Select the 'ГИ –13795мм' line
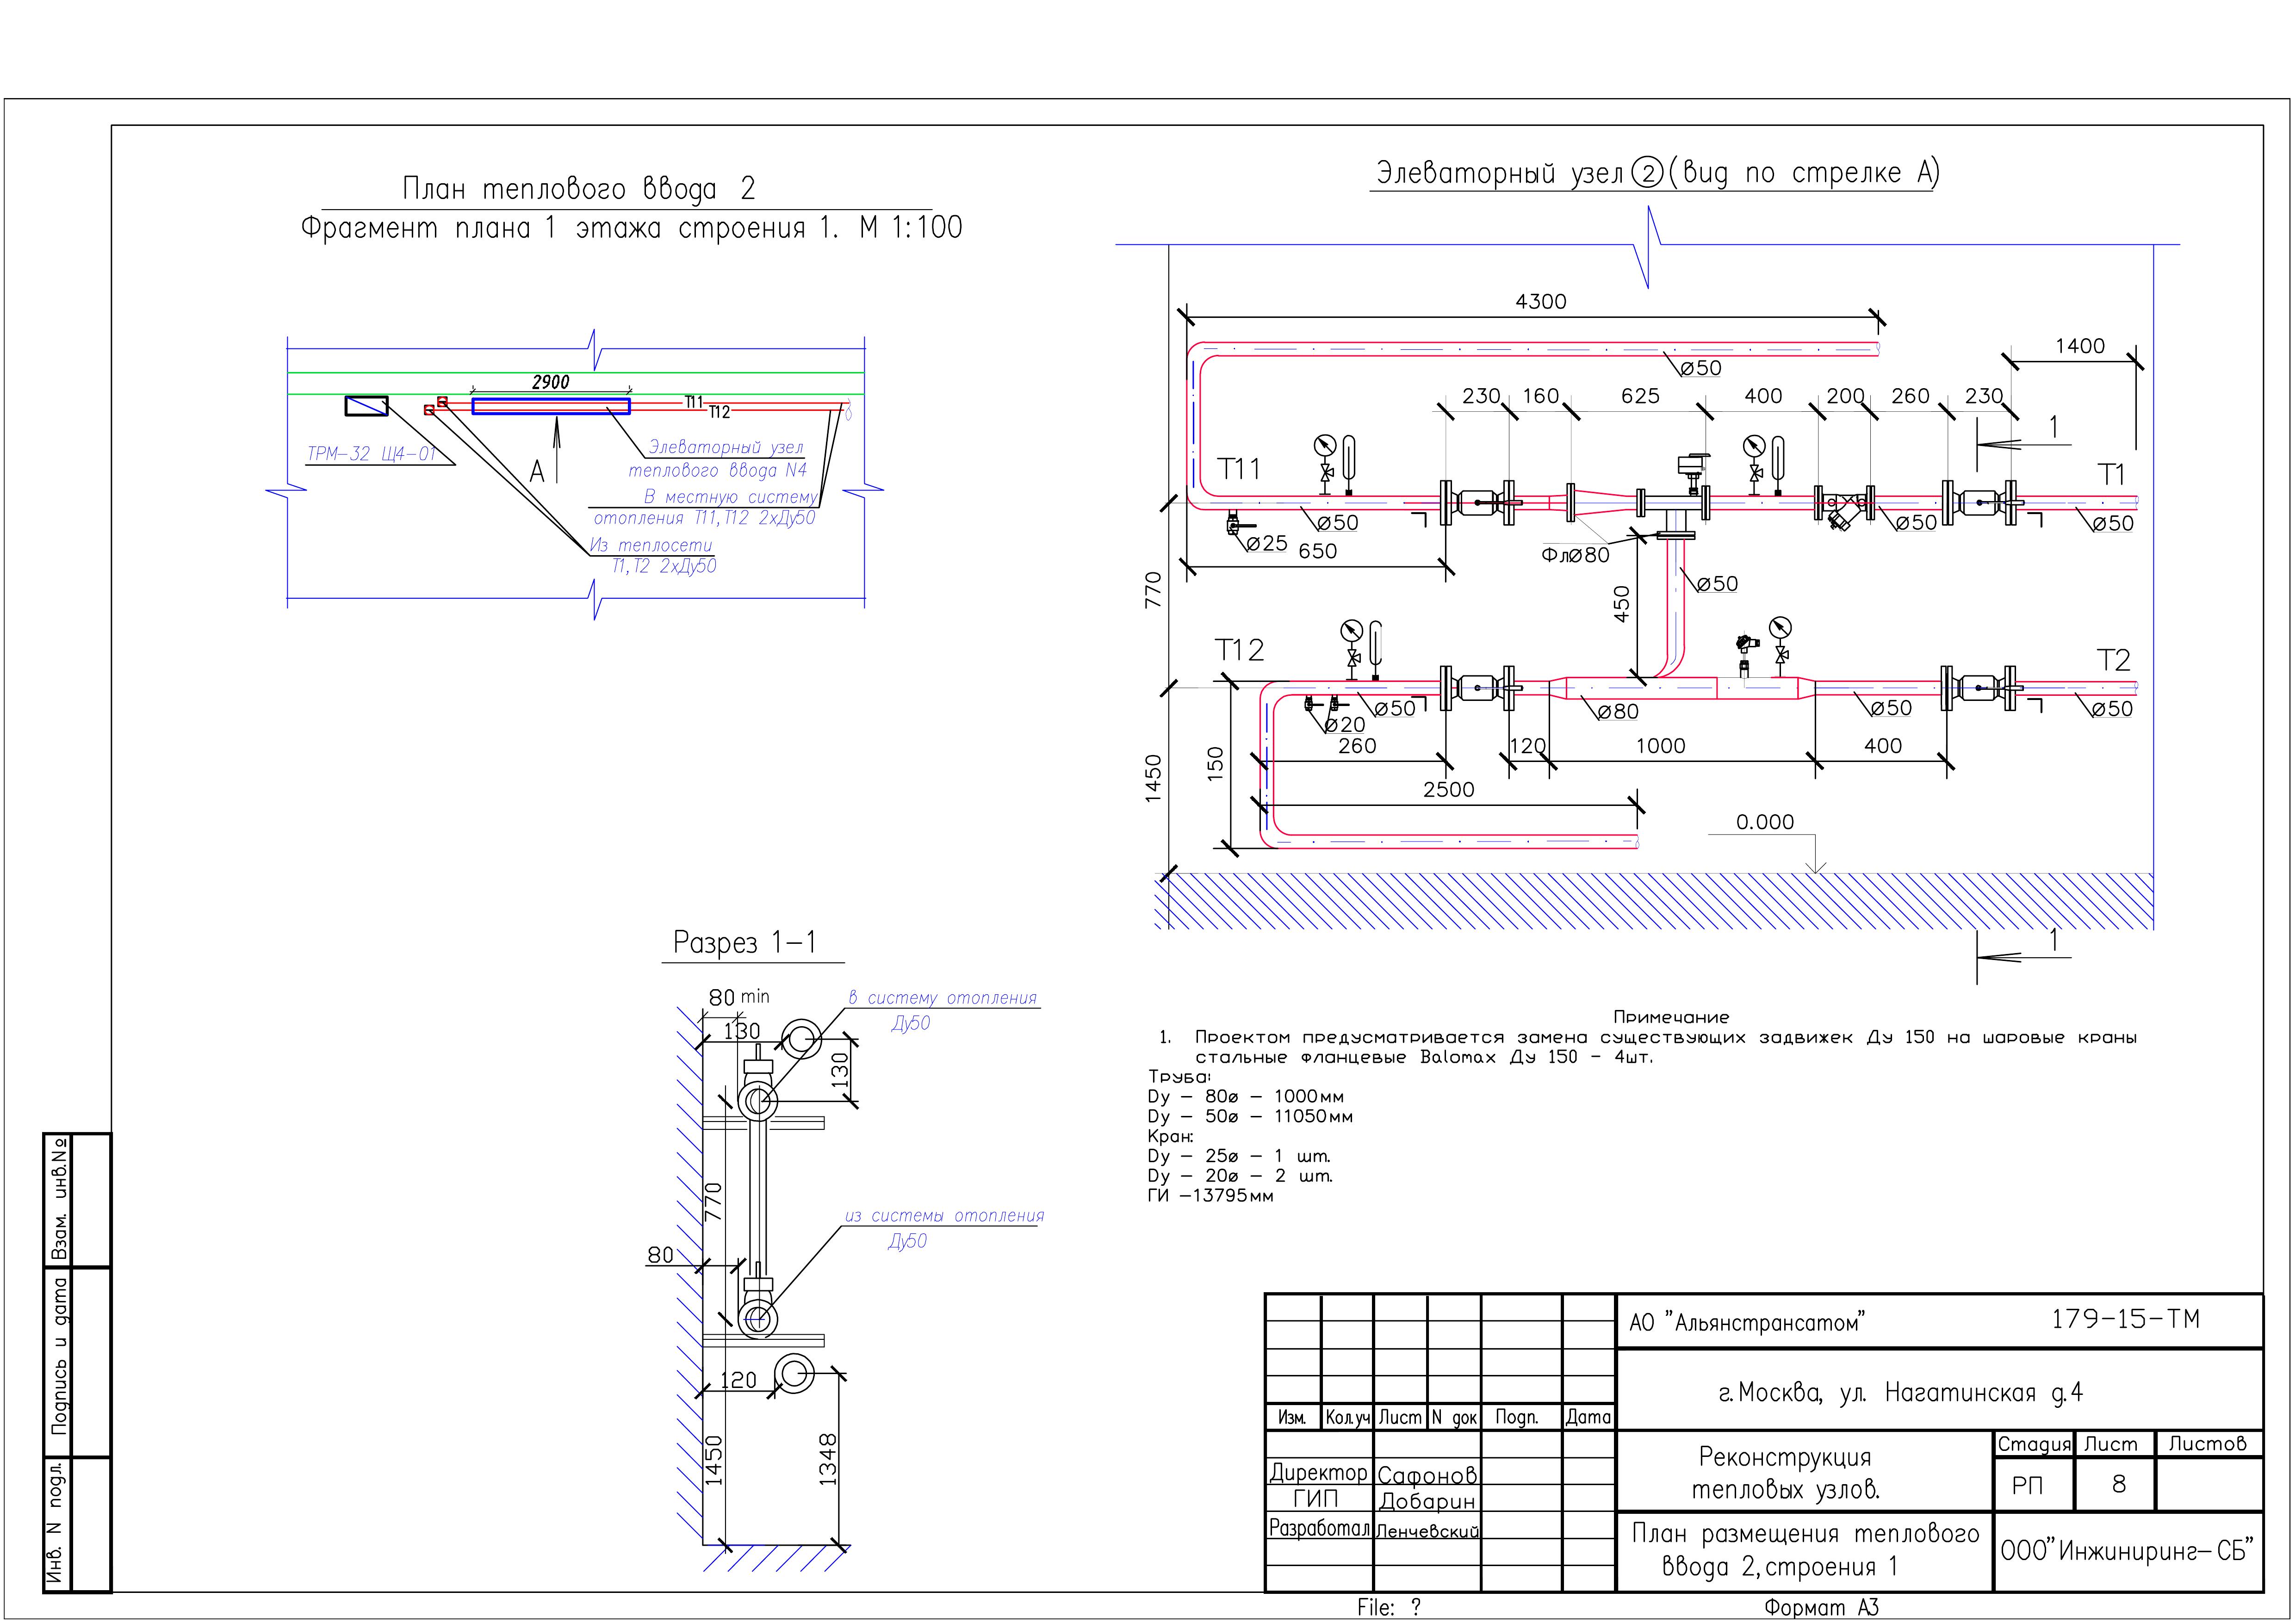The image size is (2296, 1623). point(1211,1195)
